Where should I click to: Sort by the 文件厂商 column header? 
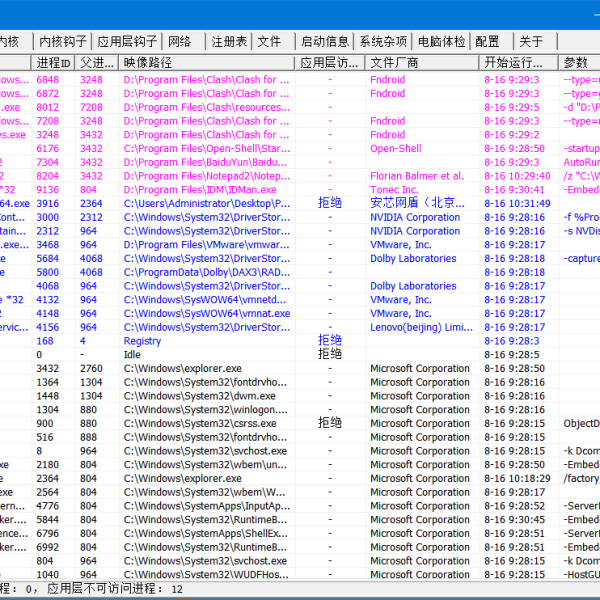(x=422, y=62)
